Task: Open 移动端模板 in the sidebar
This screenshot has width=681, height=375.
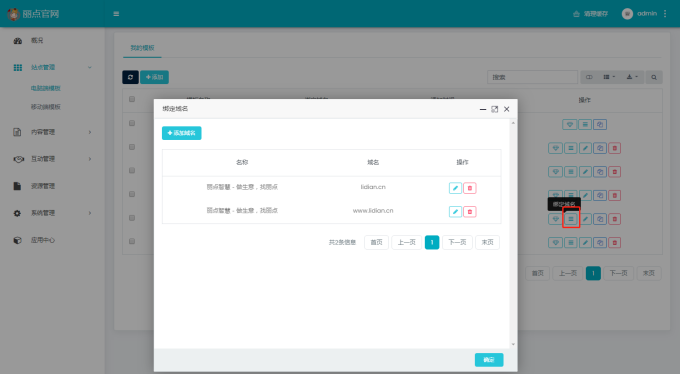Action: 46,107
